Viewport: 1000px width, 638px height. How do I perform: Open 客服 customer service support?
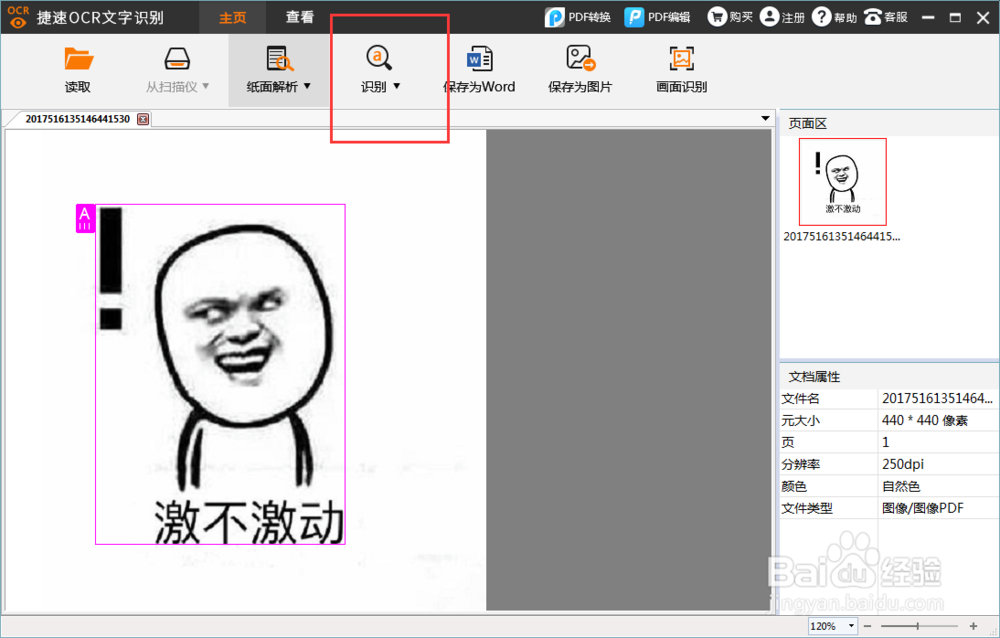coord(886,16)
